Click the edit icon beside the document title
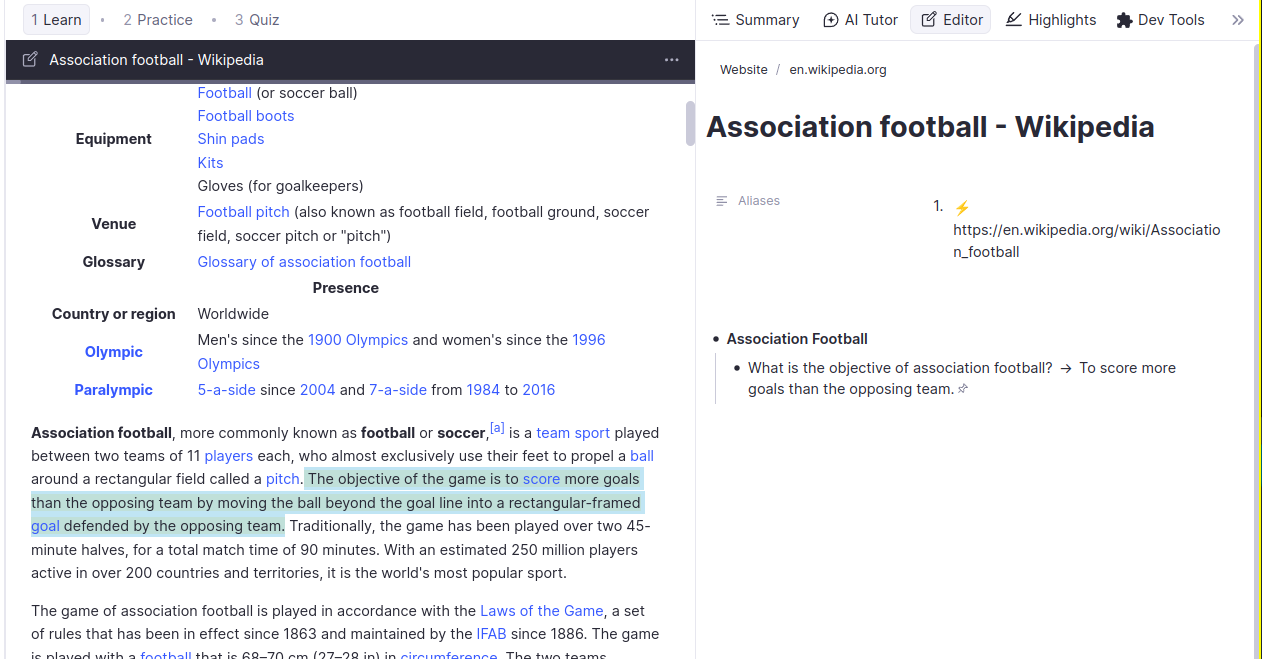This screenshot has width=1262, height=659. (x=30, y=60)
